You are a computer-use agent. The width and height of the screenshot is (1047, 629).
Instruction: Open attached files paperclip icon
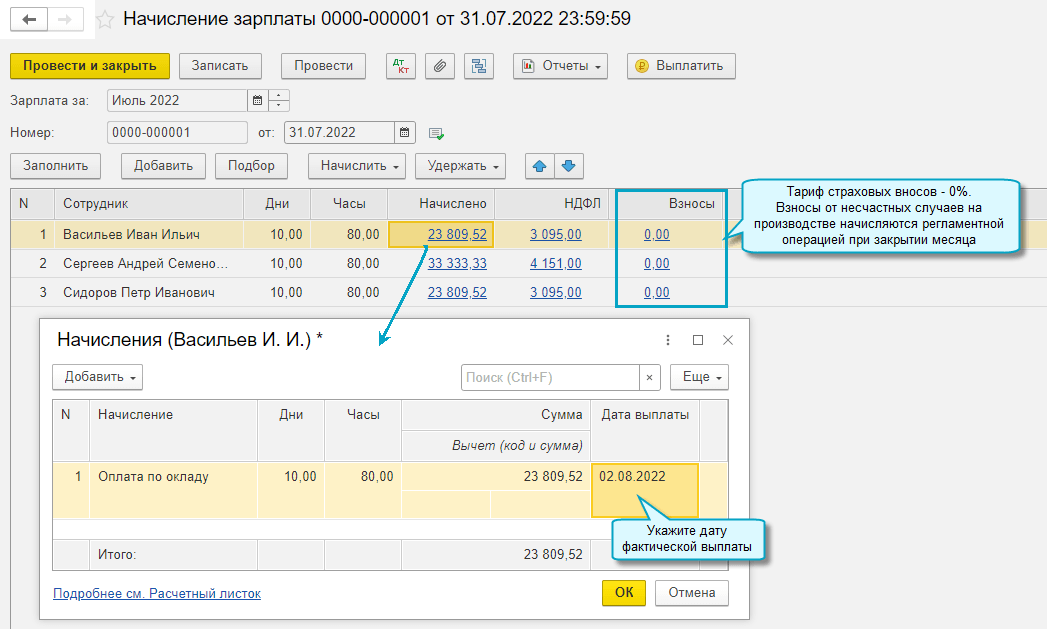coord(440,66)
